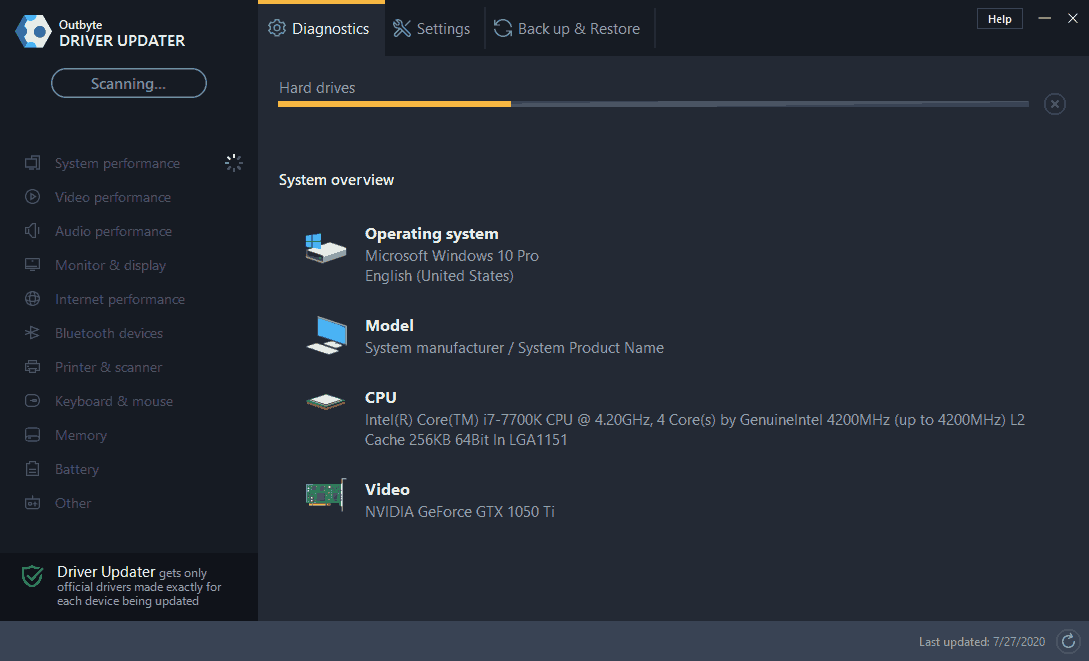Image resolution: width=1089 pixels, height=661 pixels.
Task: Select the Audio performance category
Action: click(x=110, y=231)
